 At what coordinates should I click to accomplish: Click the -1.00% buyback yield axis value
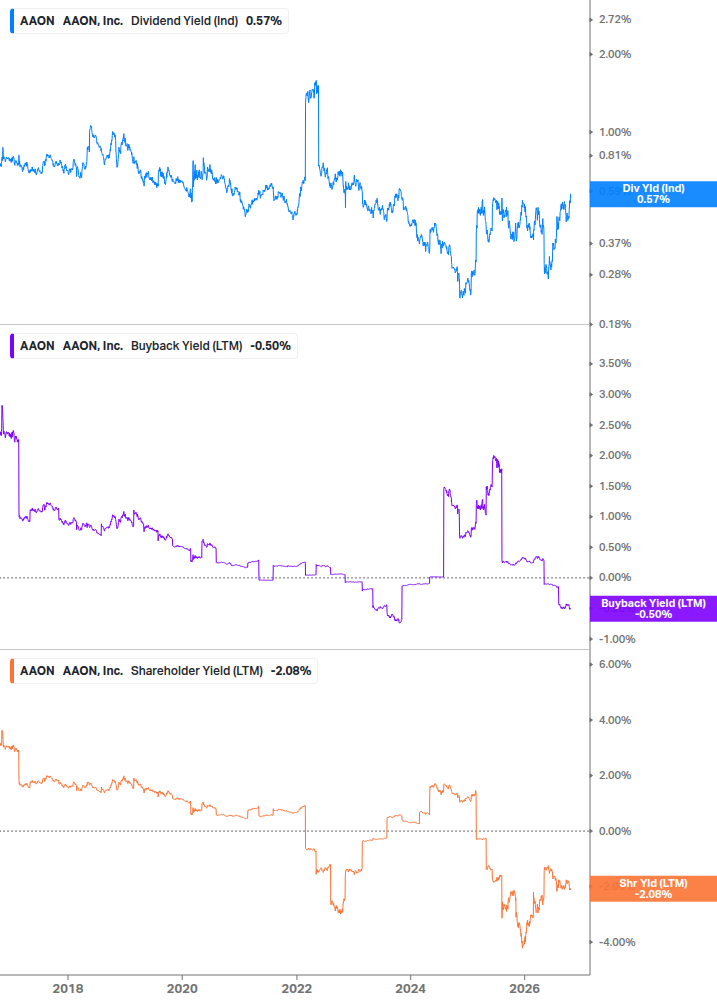tap(617, 640)
